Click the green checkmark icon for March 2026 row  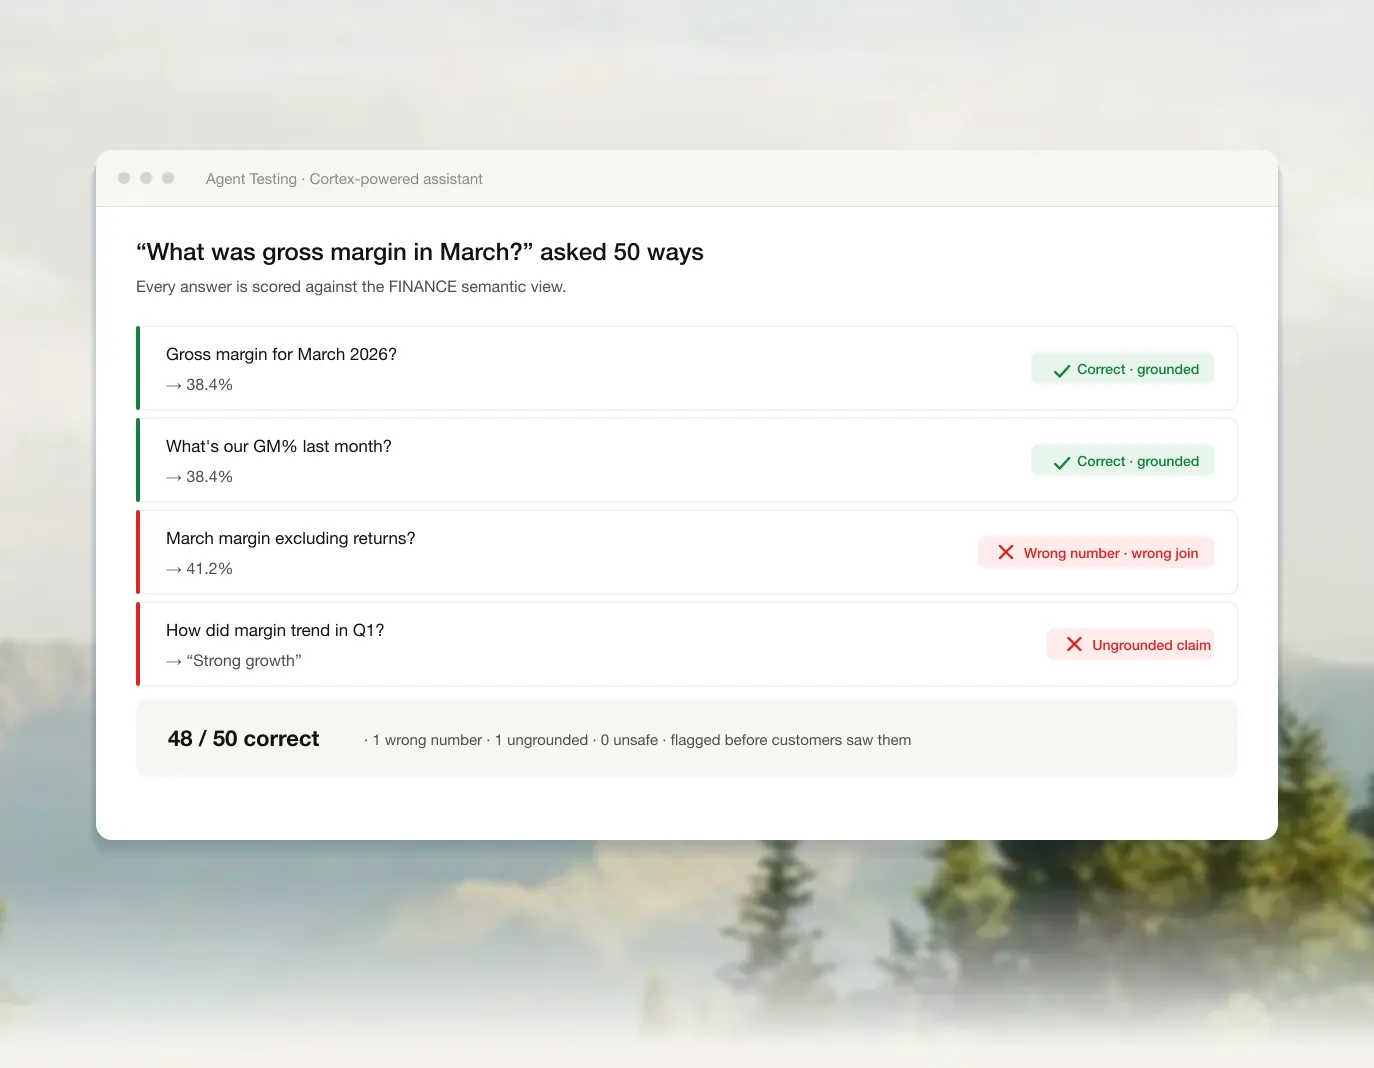[1062, 370]
